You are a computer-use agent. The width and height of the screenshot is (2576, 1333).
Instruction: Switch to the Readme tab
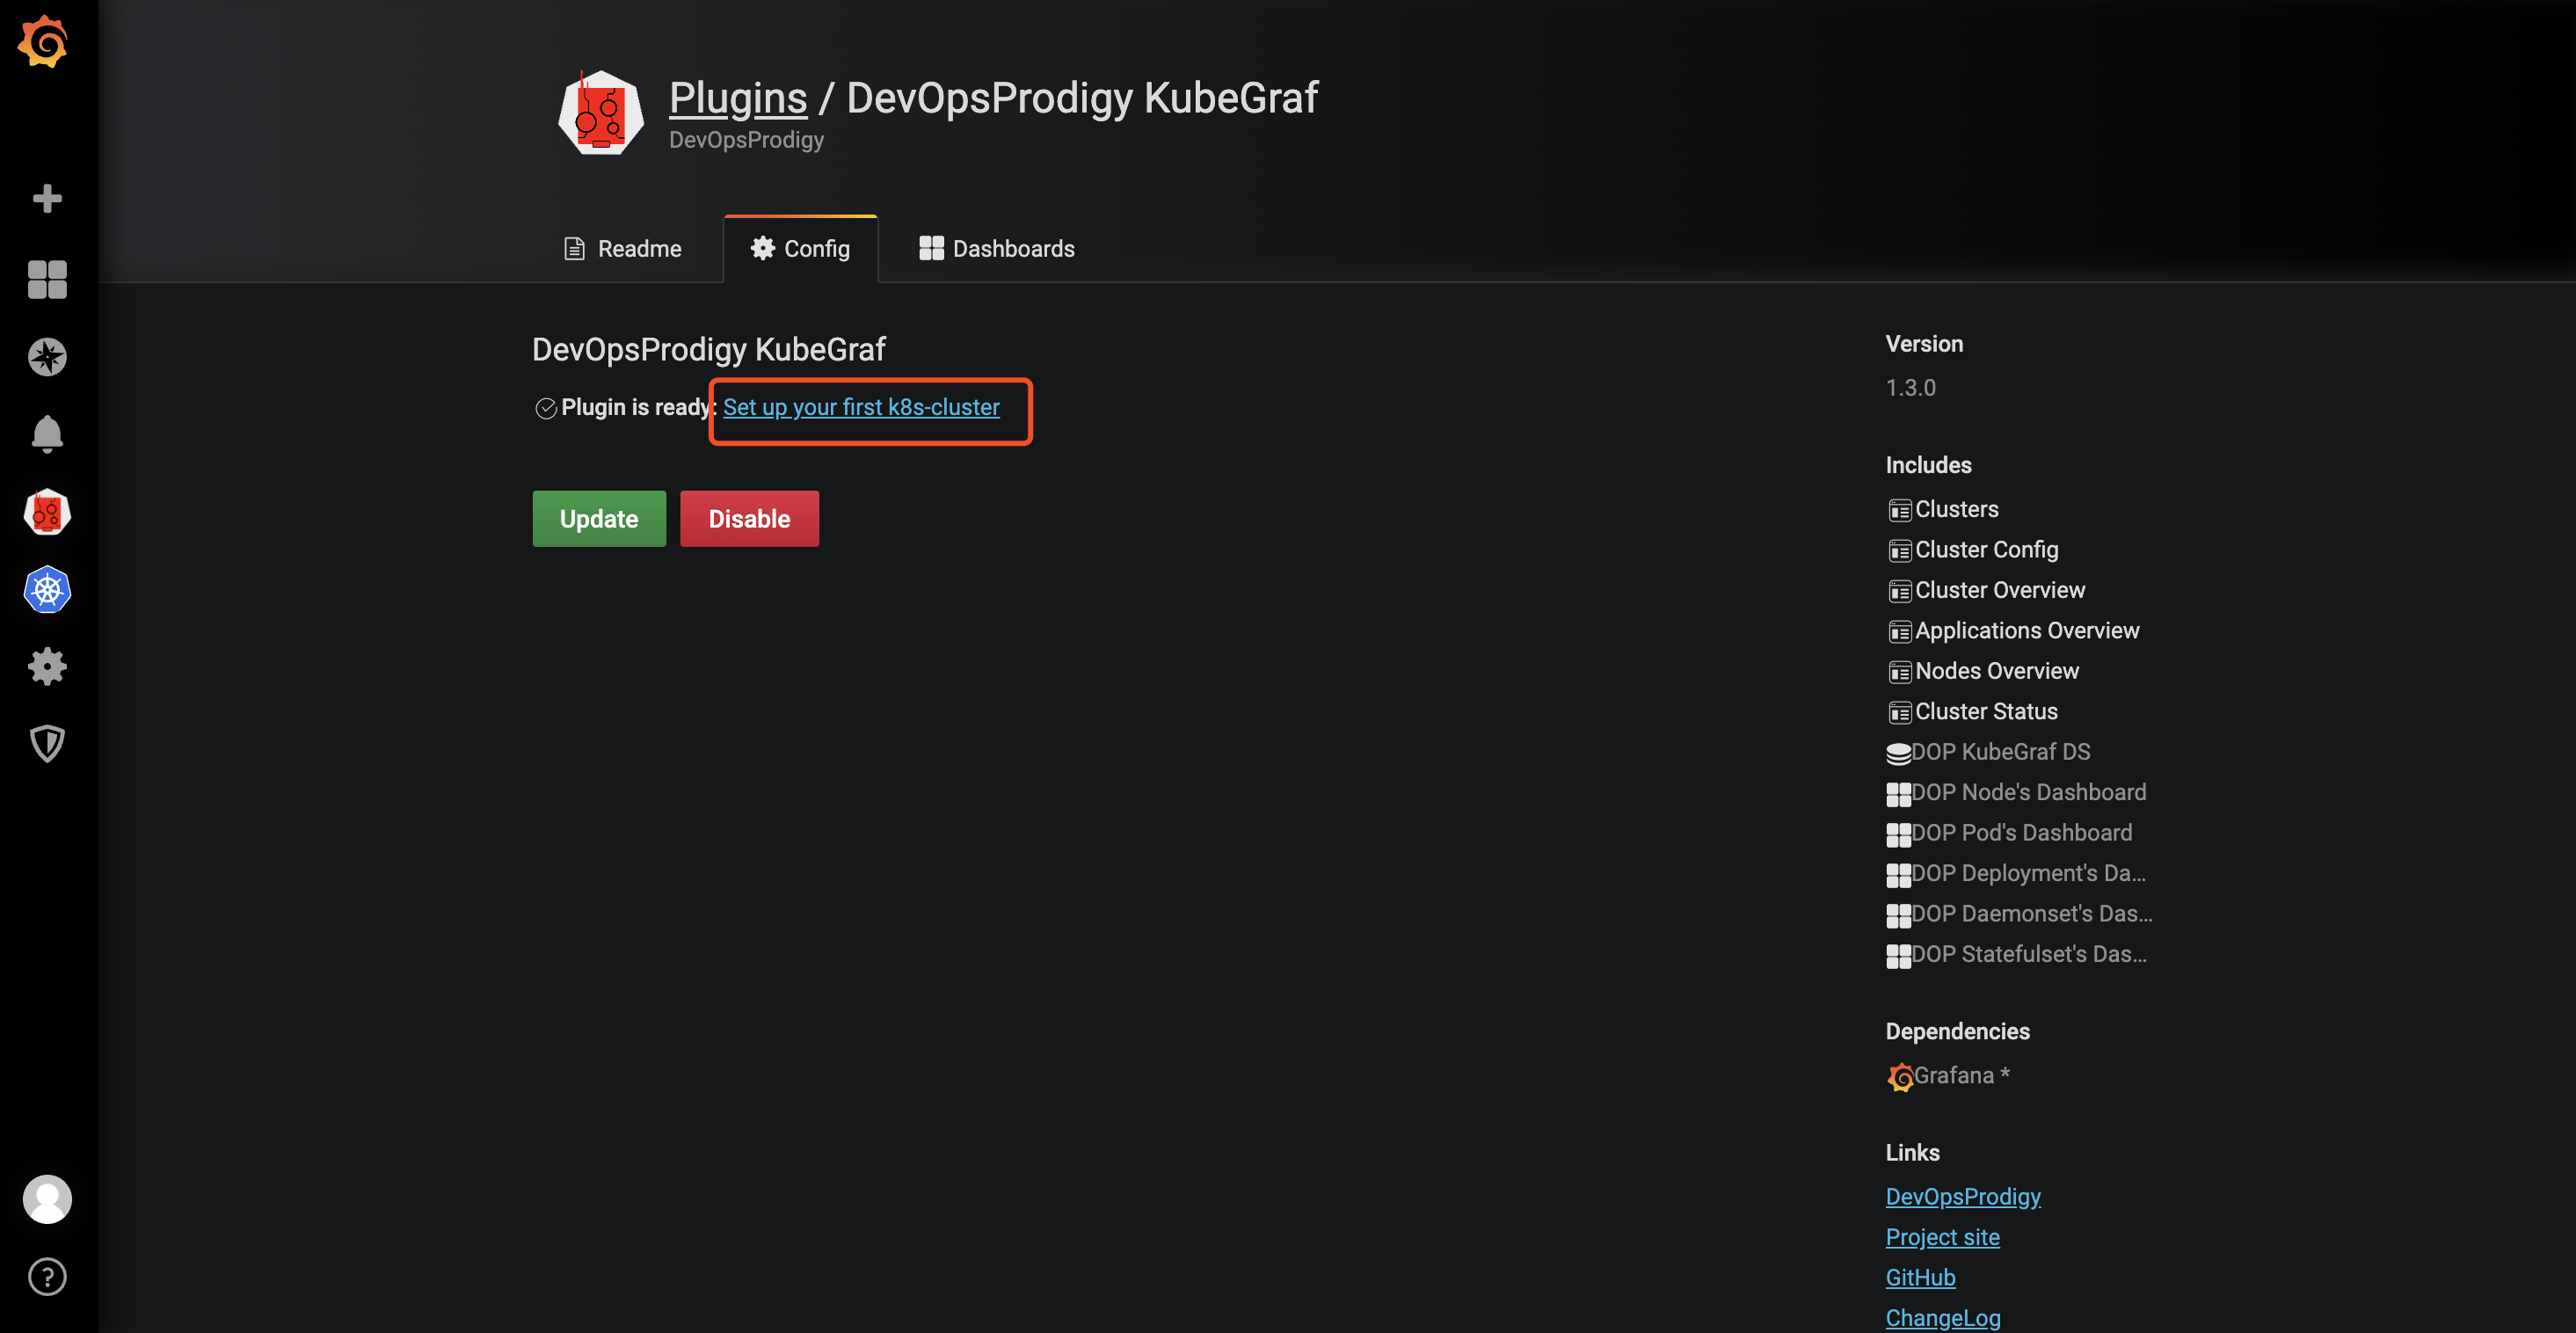[x=624, y=248]
